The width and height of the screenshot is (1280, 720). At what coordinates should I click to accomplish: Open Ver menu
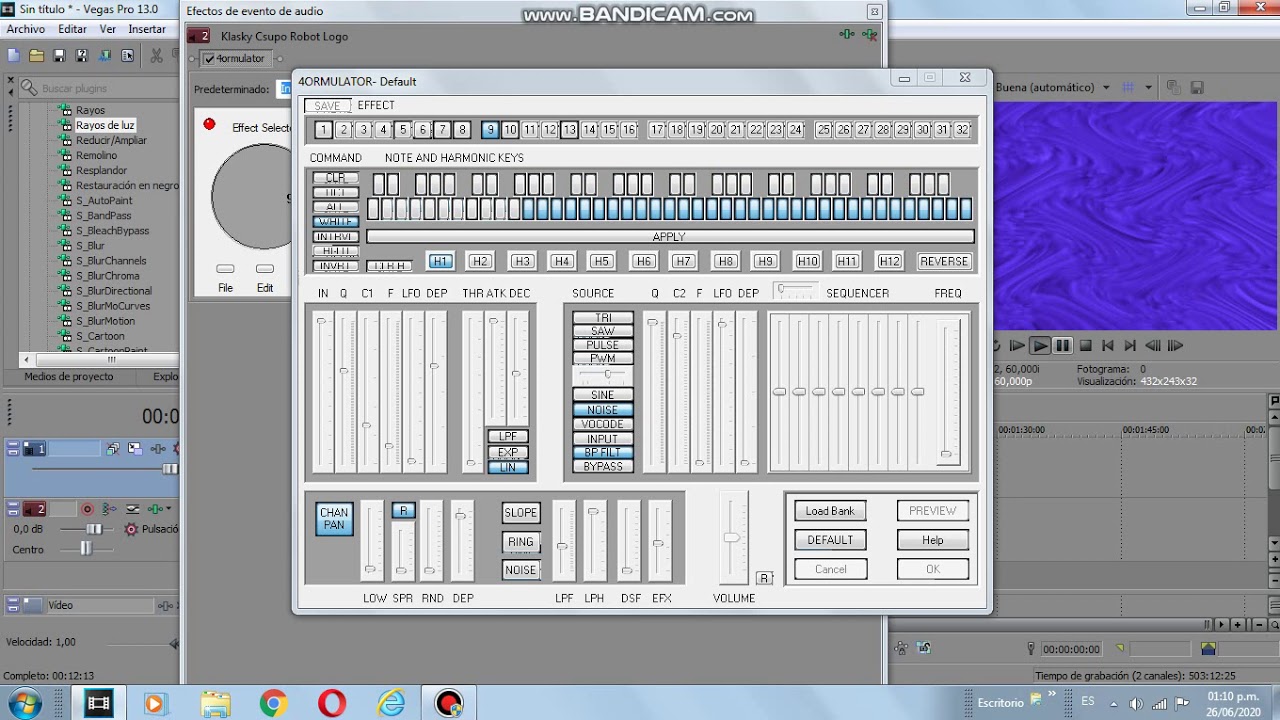coord(108,29)
